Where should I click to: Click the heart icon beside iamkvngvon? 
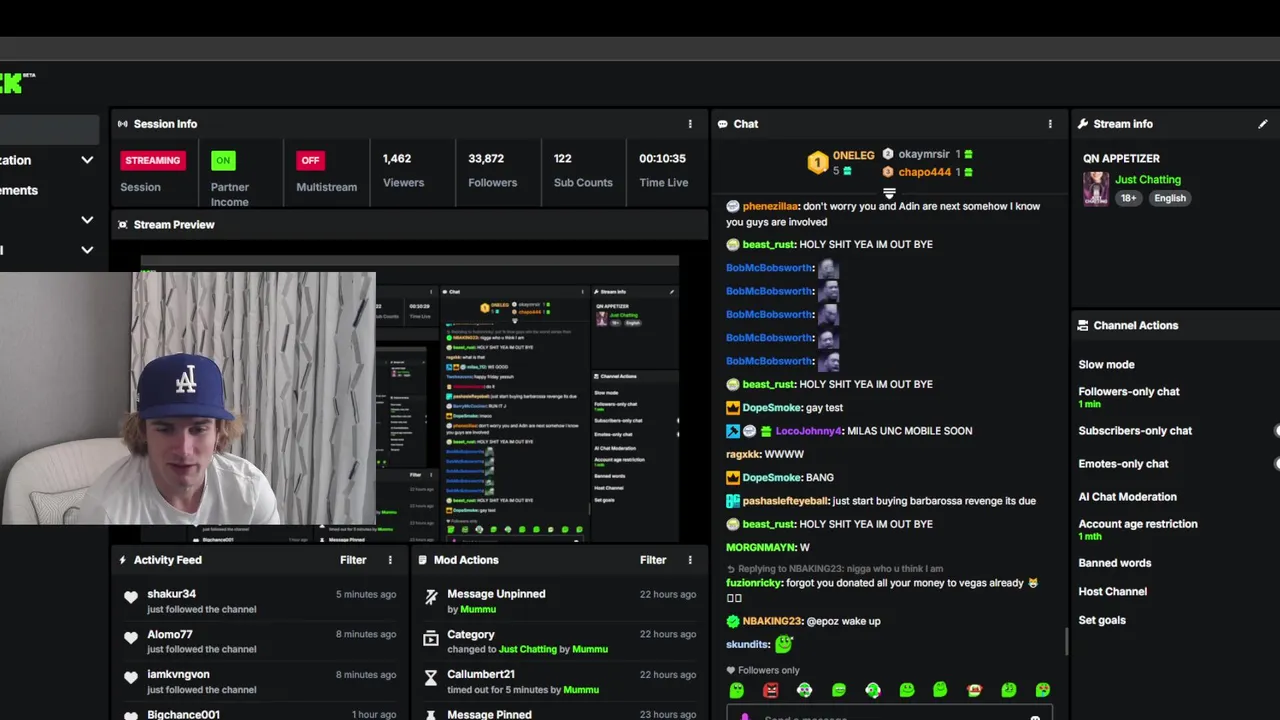pyautogui.click(x=131, y=677)
